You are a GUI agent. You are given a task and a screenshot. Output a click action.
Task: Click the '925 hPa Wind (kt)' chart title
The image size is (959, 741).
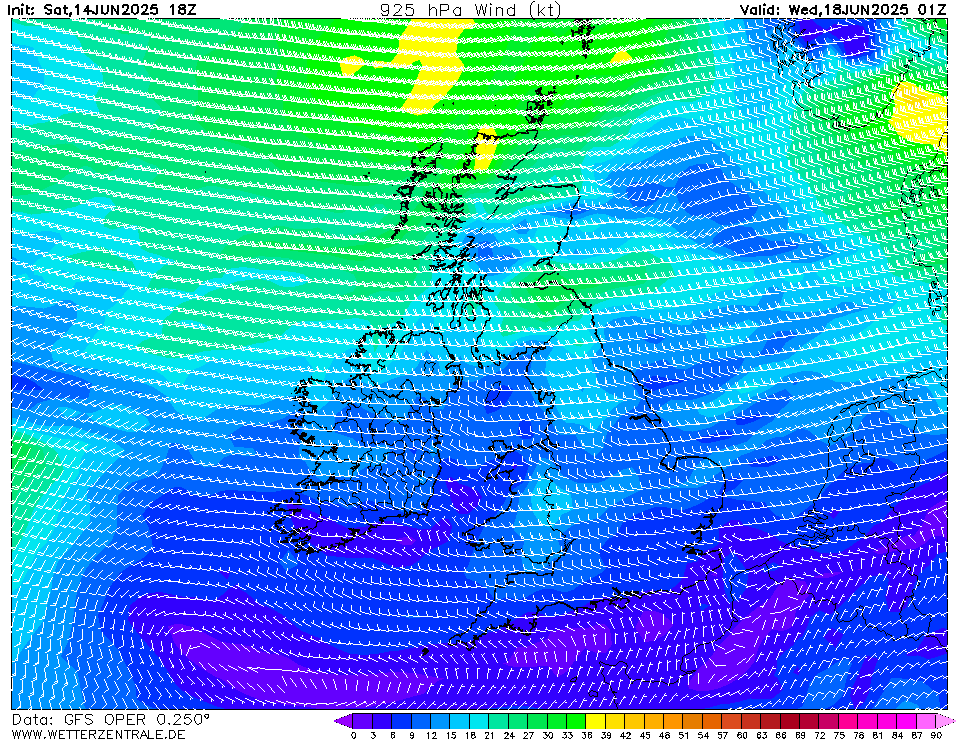(x=470, y=9)
